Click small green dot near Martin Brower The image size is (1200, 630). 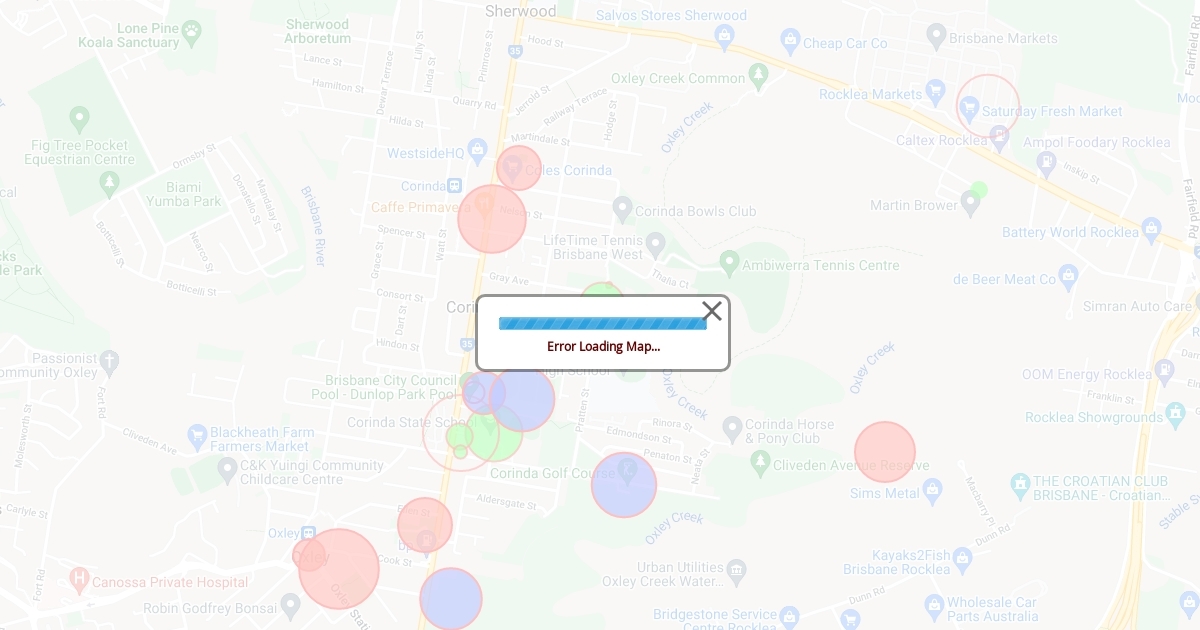pyautogui.click(x=979, y=190)
